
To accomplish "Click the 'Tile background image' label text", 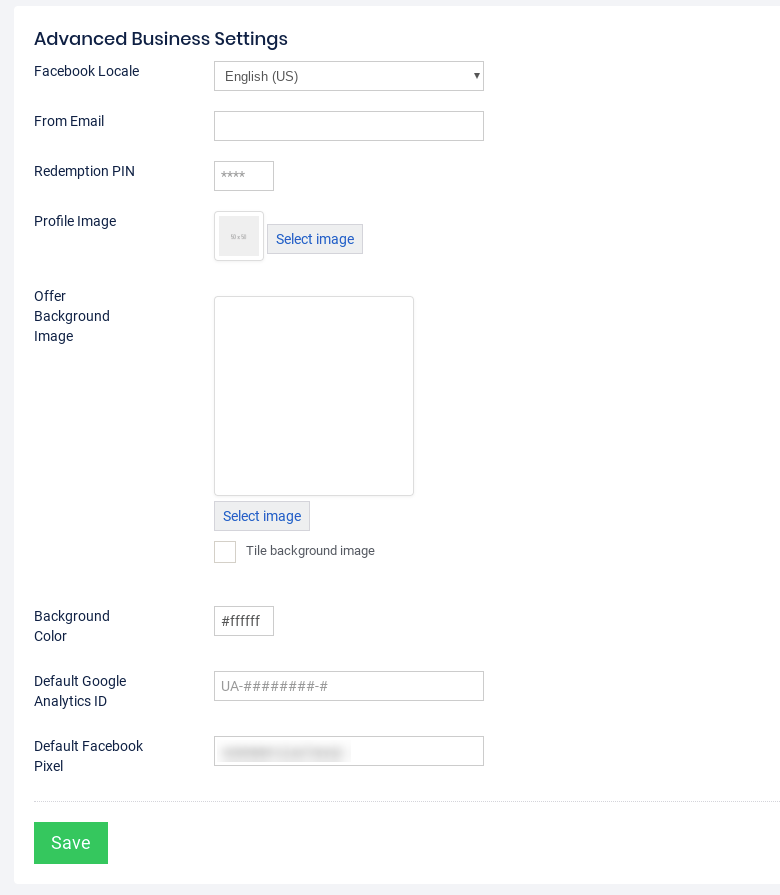I will (x=310, y=551).
